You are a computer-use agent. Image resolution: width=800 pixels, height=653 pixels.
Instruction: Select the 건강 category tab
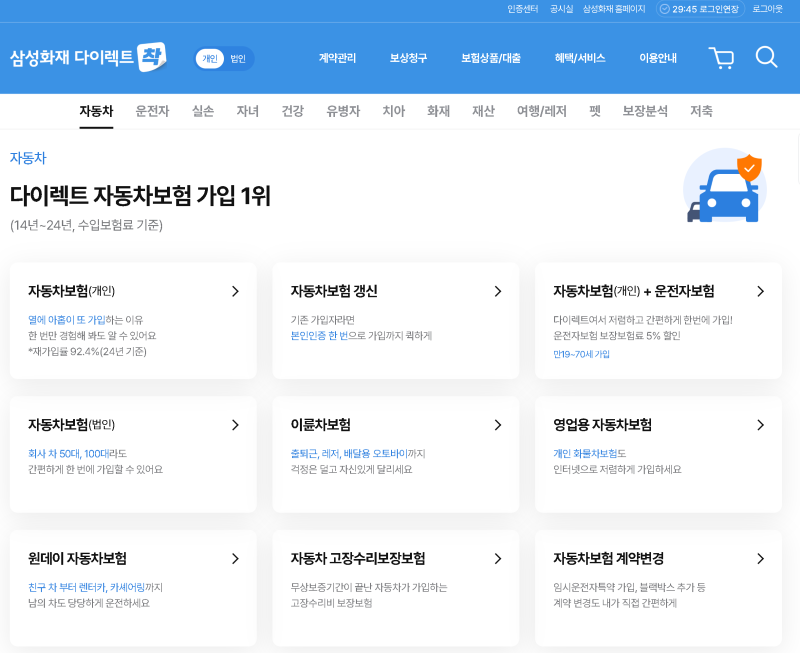(293, 111)
